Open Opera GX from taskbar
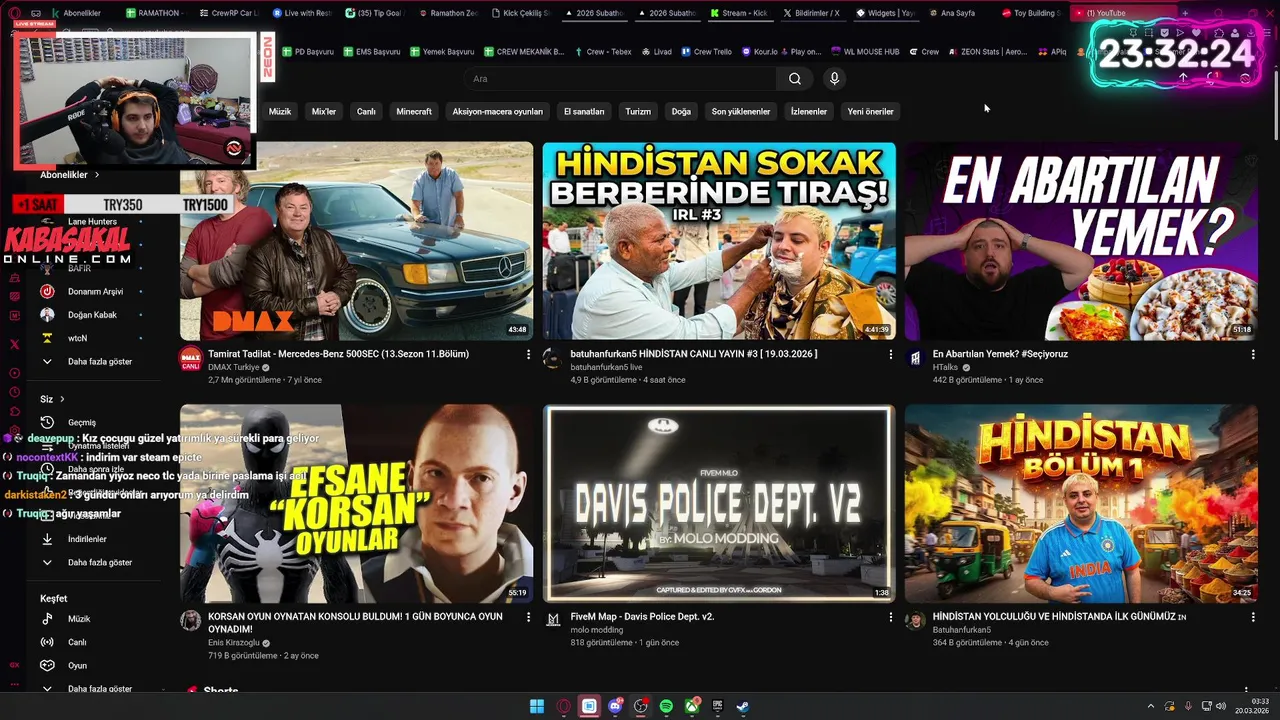Viewport: 1280px width, 720px height. pos(563,706)
